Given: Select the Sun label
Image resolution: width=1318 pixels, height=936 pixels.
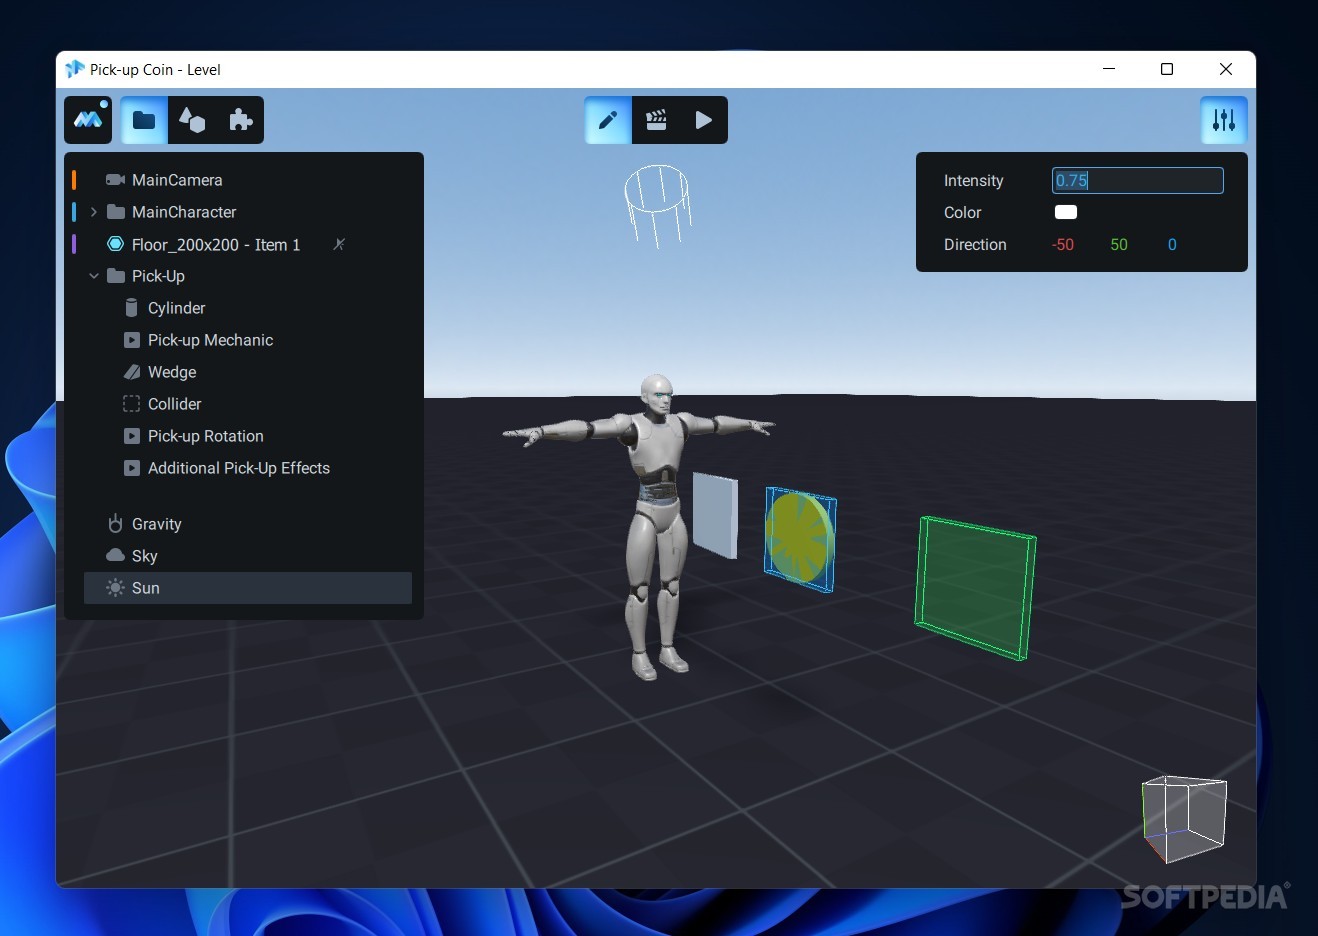Looking at the screenshot, I should 146,588.
